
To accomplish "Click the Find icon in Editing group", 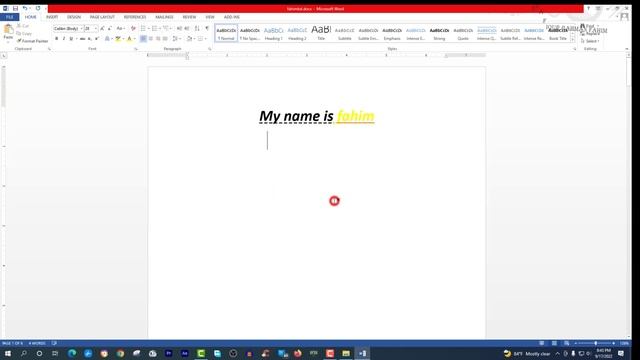I will tap(583, 27).
